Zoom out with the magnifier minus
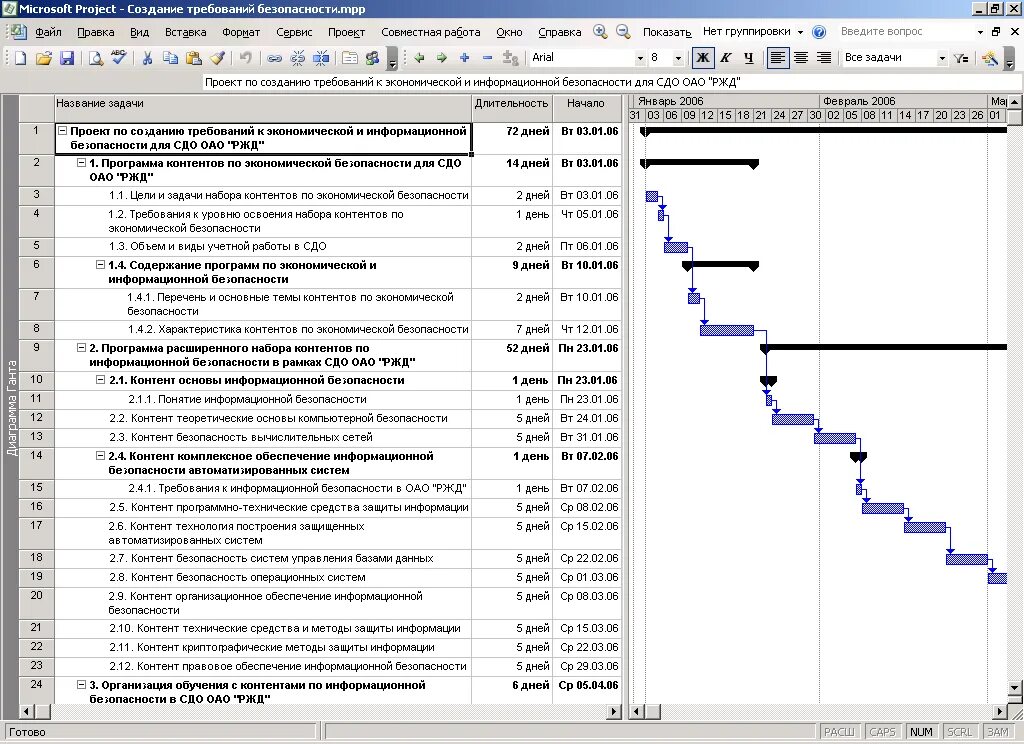 pyautogui.click(x=623, y=31)
